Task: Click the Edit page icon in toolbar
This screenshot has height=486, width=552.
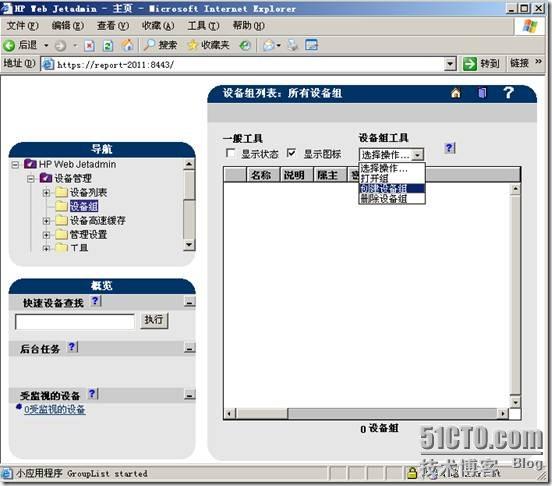Action: [x=312, y=45]
